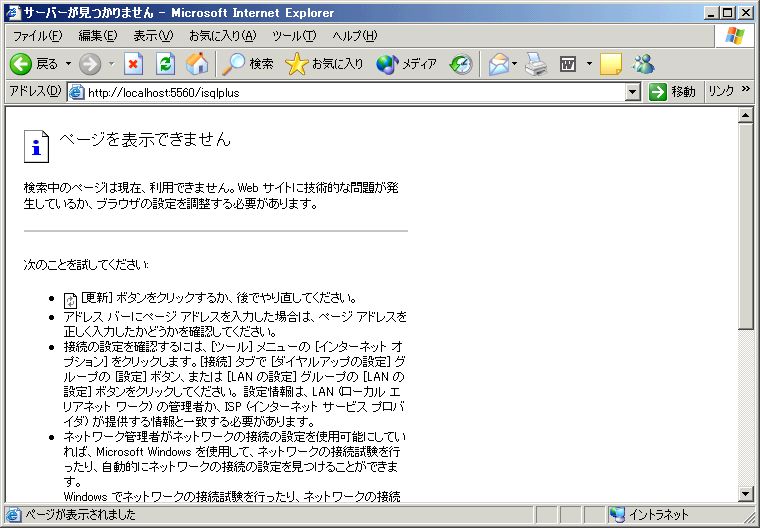Open the お気に入り(A) menu

pos(222,36)
